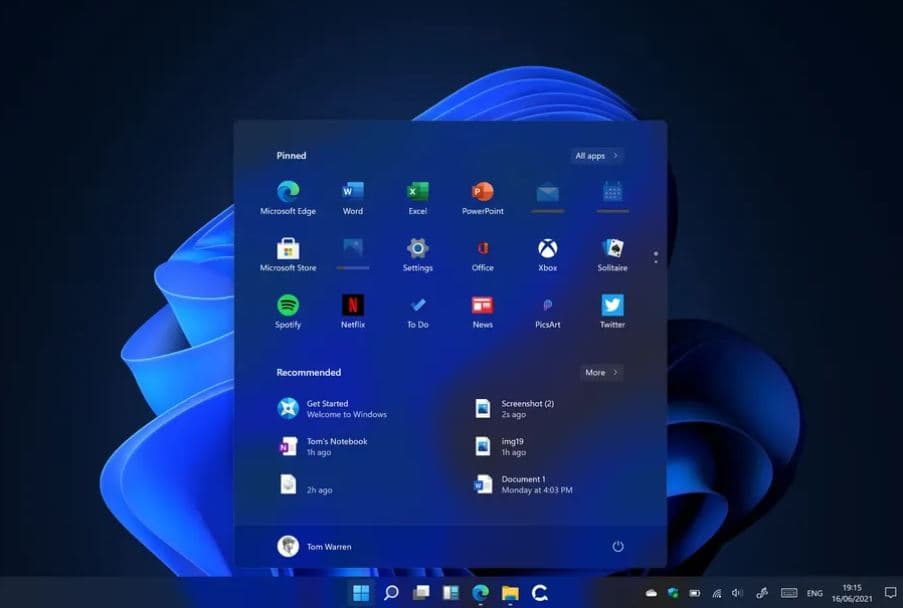Open the Windows Security shield tray icon
The height and width of the screenshot is (608, 903).
(673, 593)
